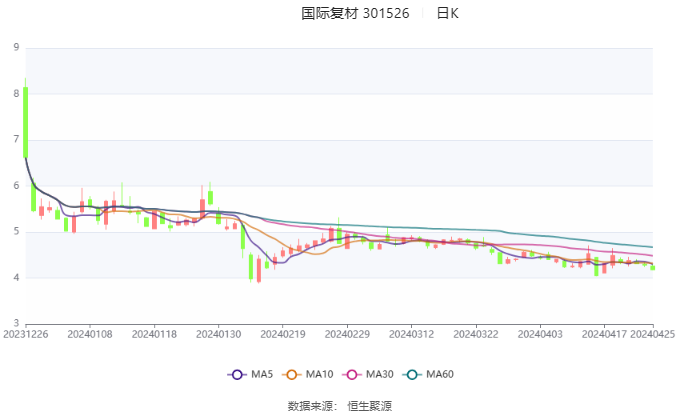Screen dimensions: 680x413
Task: Click the x-axis date 20240219
Action: coord(283,334)
